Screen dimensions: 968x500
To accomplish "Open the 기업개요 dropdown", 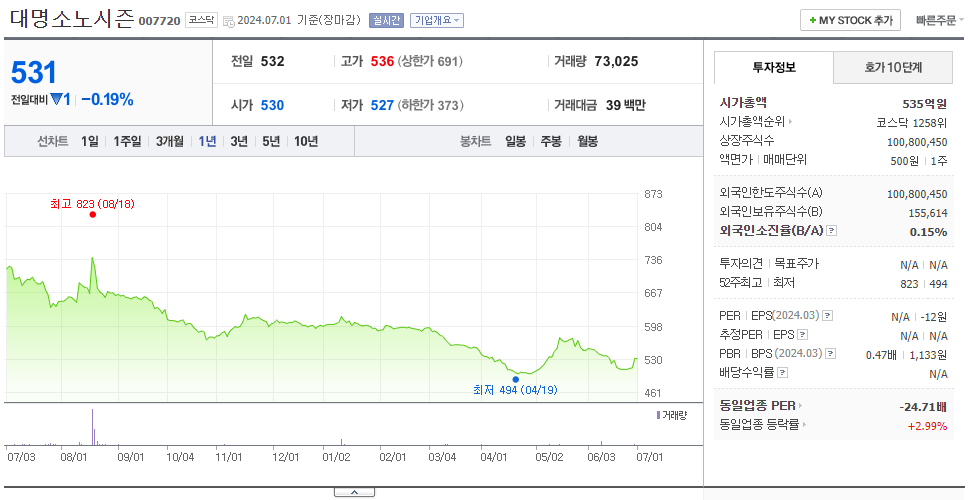I will (x=437, y=20).
